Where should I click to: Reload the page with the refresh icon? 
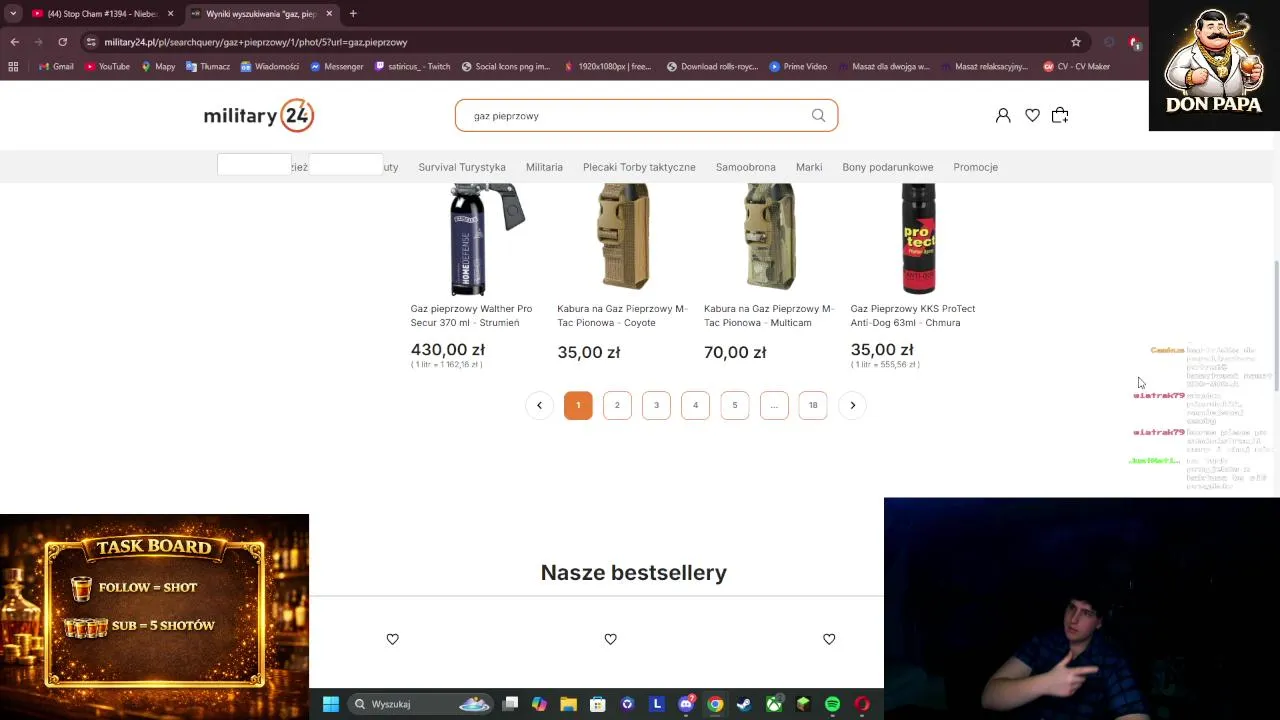(x=62, y=42)
